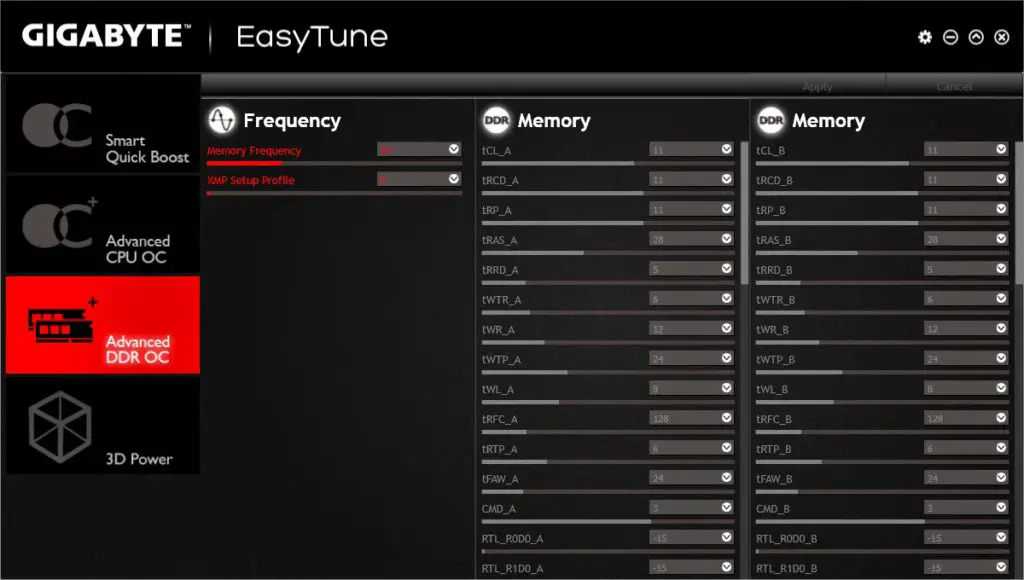The width and height of the screenshot is (1024, 580).
Task: Click the Apply button
Action: click(817, 86)
